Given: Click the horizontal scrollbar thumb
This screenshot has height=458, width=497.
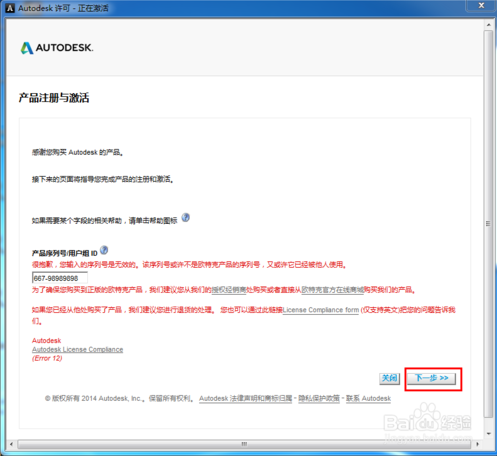Looking at the screenshot, I should (244, 444).
